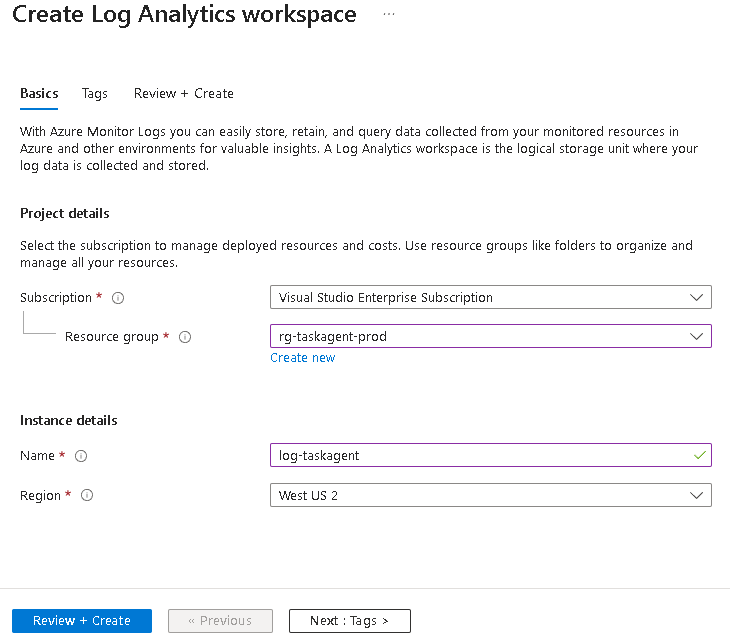The image size is (730, 640).
Task: Click the Region info icon
Action: 87,495
